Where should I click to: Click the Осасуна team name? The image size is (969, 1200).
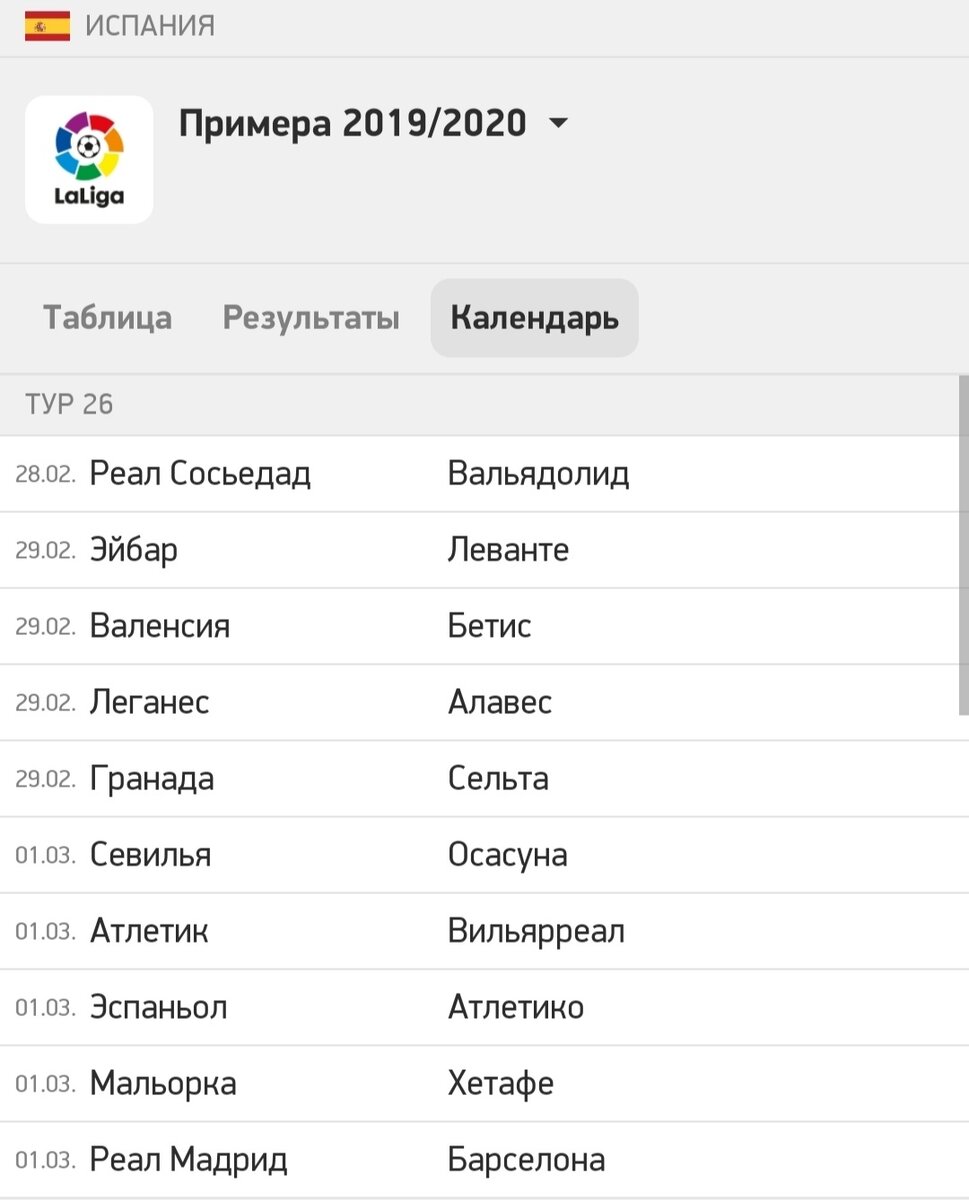[508, 855]
